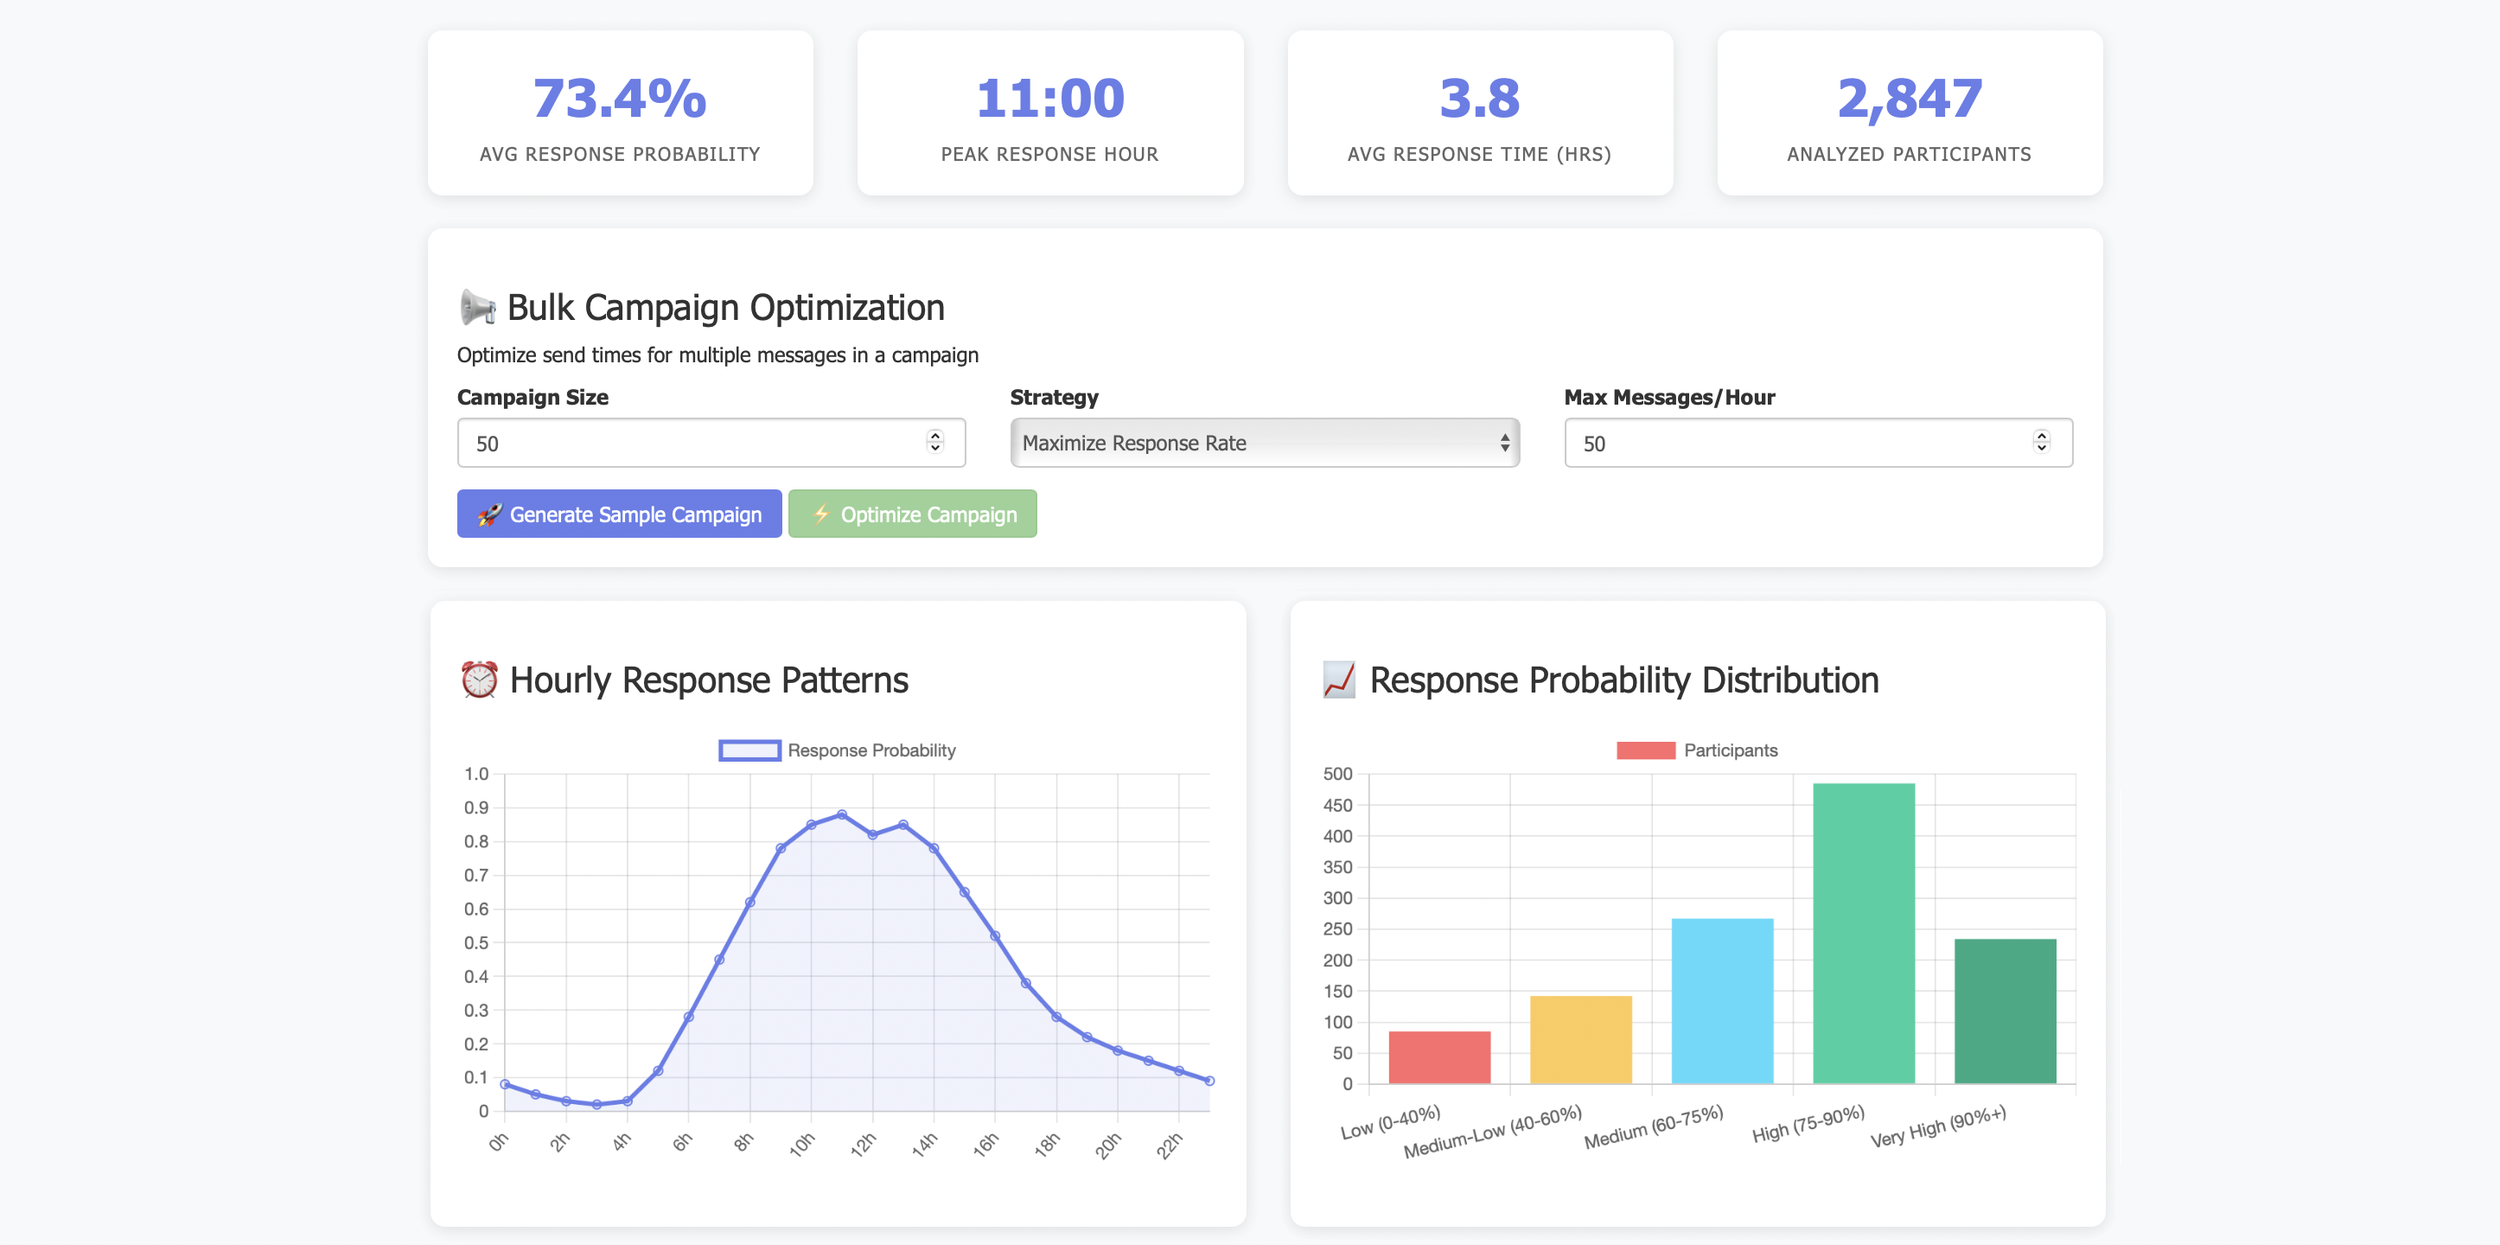Click the Max Messages/Hour stepper arrows
This screenshot has width=2500, height=1245.
[x=2041, y=442]
